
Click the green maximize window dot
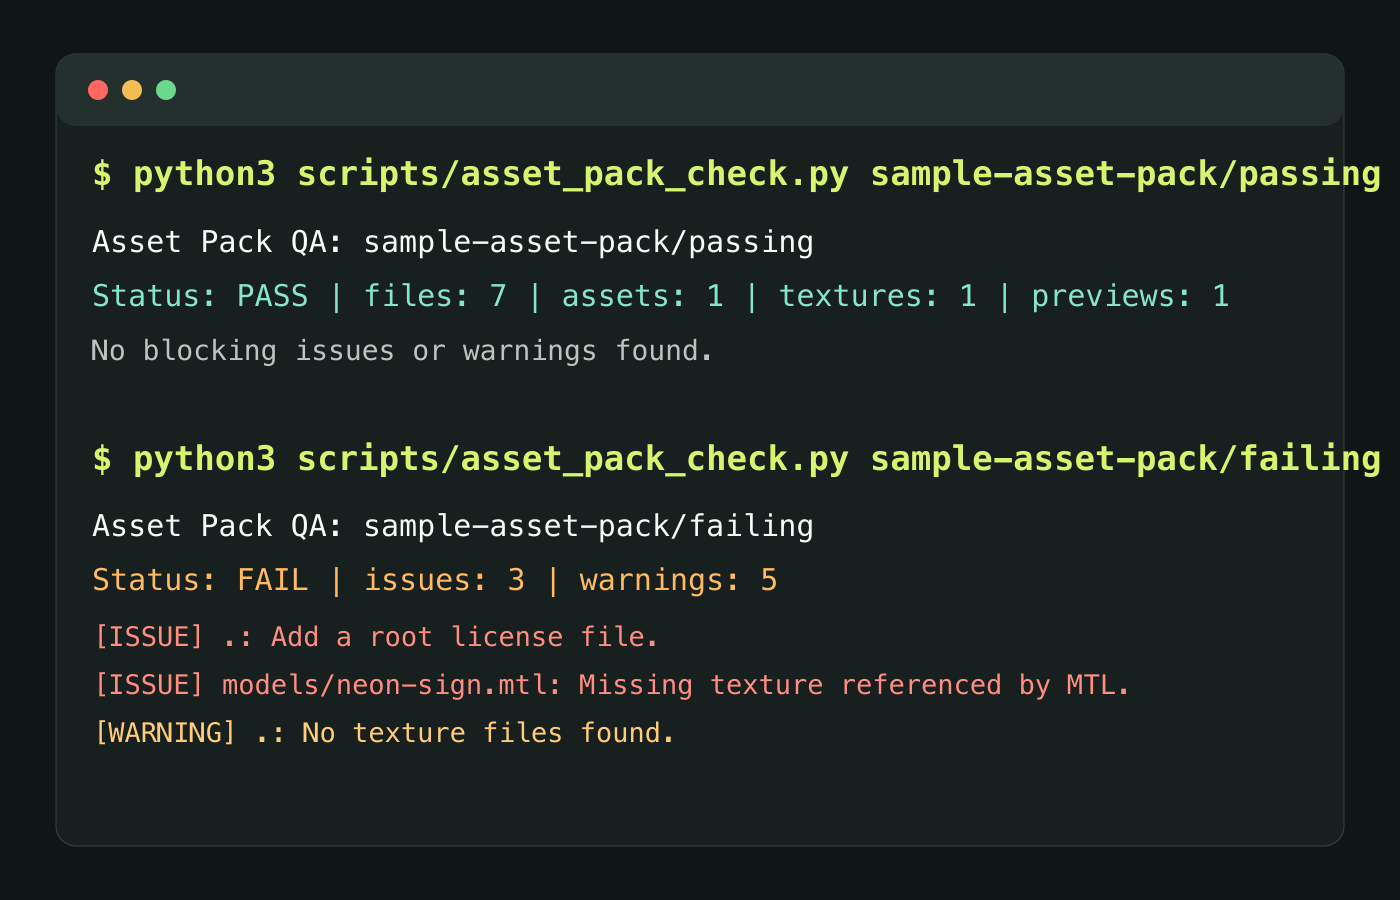[166, 90]
